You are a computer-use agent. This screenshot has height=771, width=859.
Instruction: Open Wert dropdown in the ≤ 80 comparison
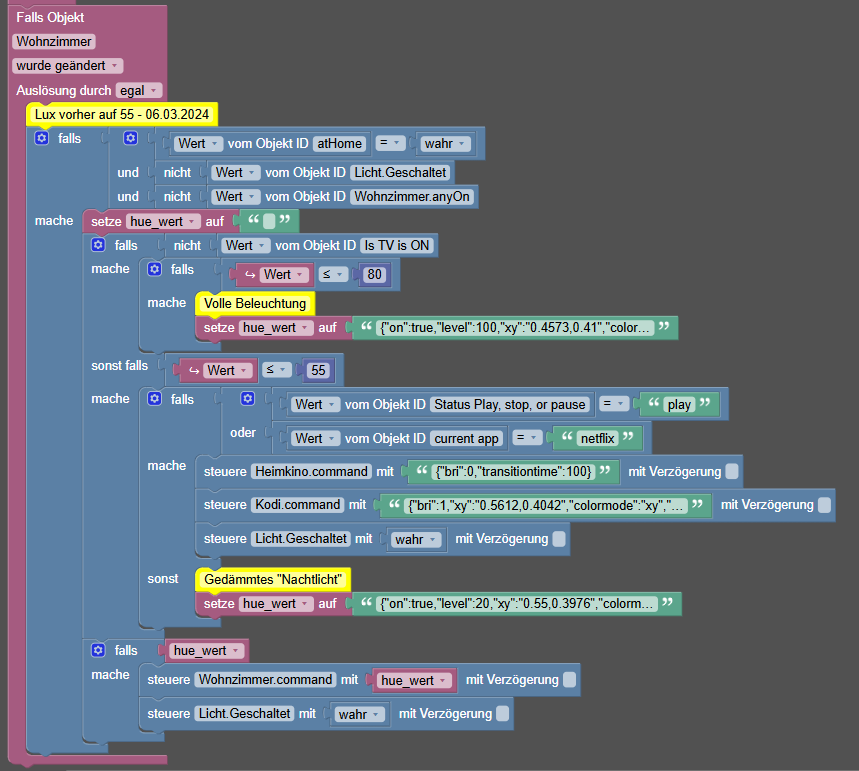[284, 275]
